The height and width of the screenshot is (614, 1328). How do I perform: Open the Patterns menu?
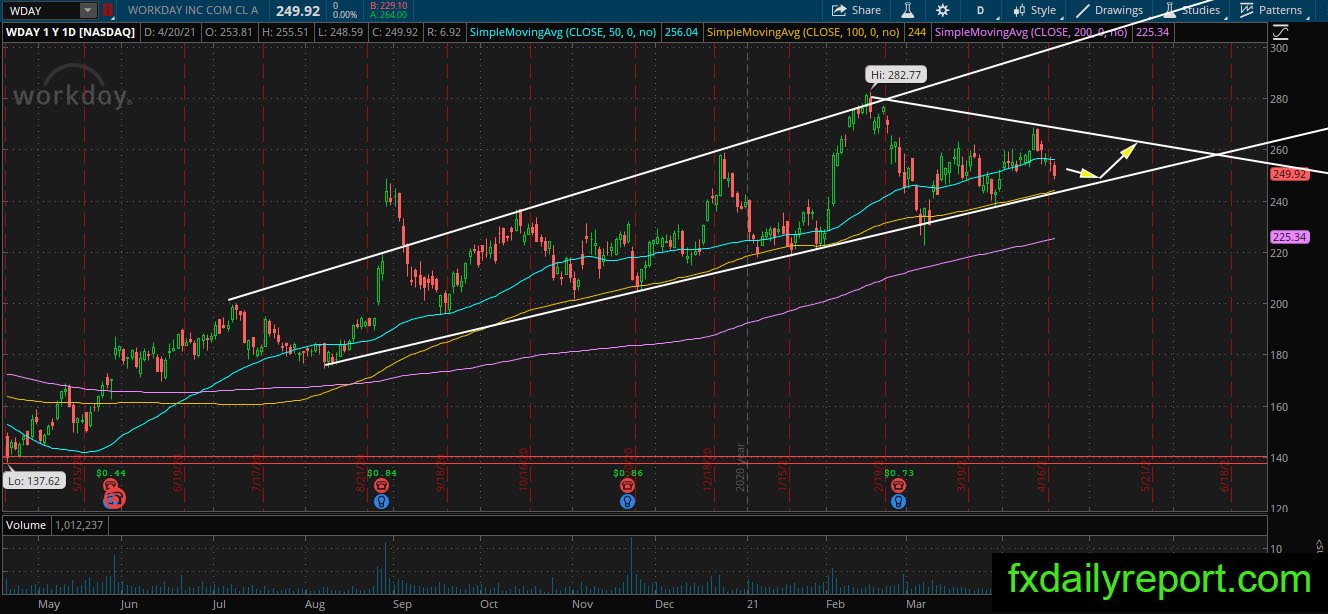tap(1270, 10)
